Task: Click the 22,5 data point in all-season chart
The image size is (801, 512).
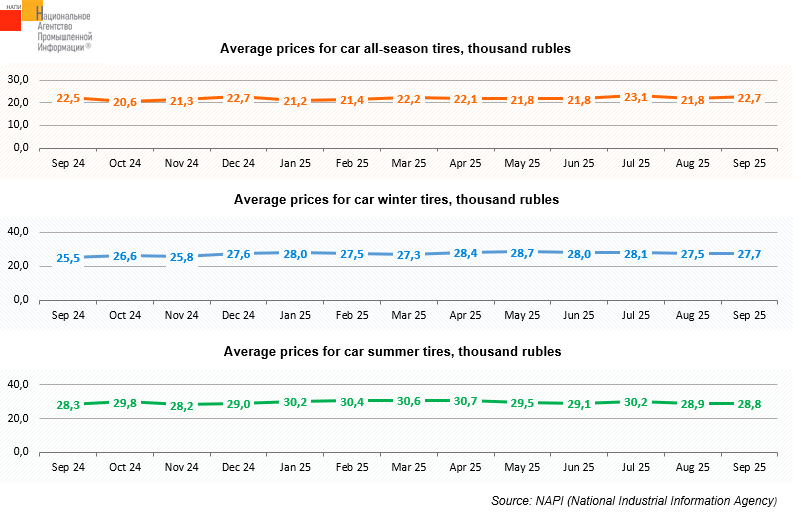Action: tap(68, 98)
